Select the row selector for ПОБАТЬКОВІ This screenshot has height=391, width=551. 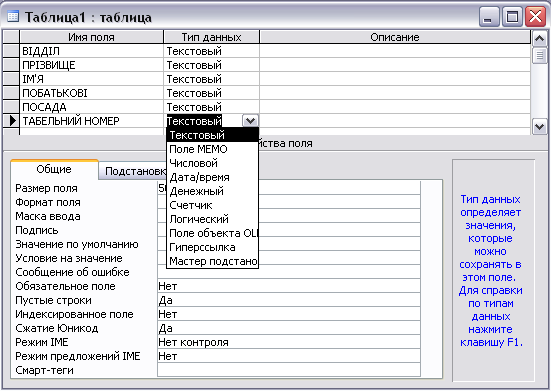pos(11,93)
